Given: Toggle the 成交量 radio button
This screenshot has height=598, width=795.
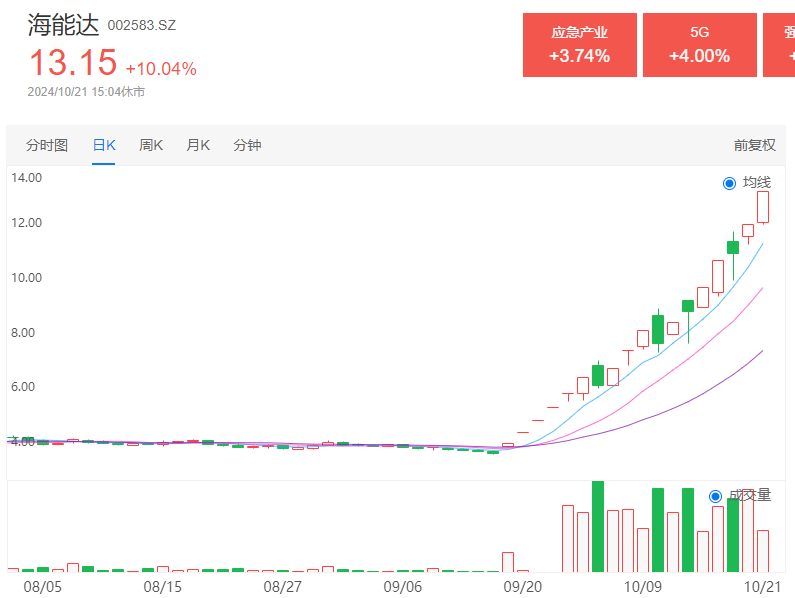Looking at the screenshot, I should (715, 496).
